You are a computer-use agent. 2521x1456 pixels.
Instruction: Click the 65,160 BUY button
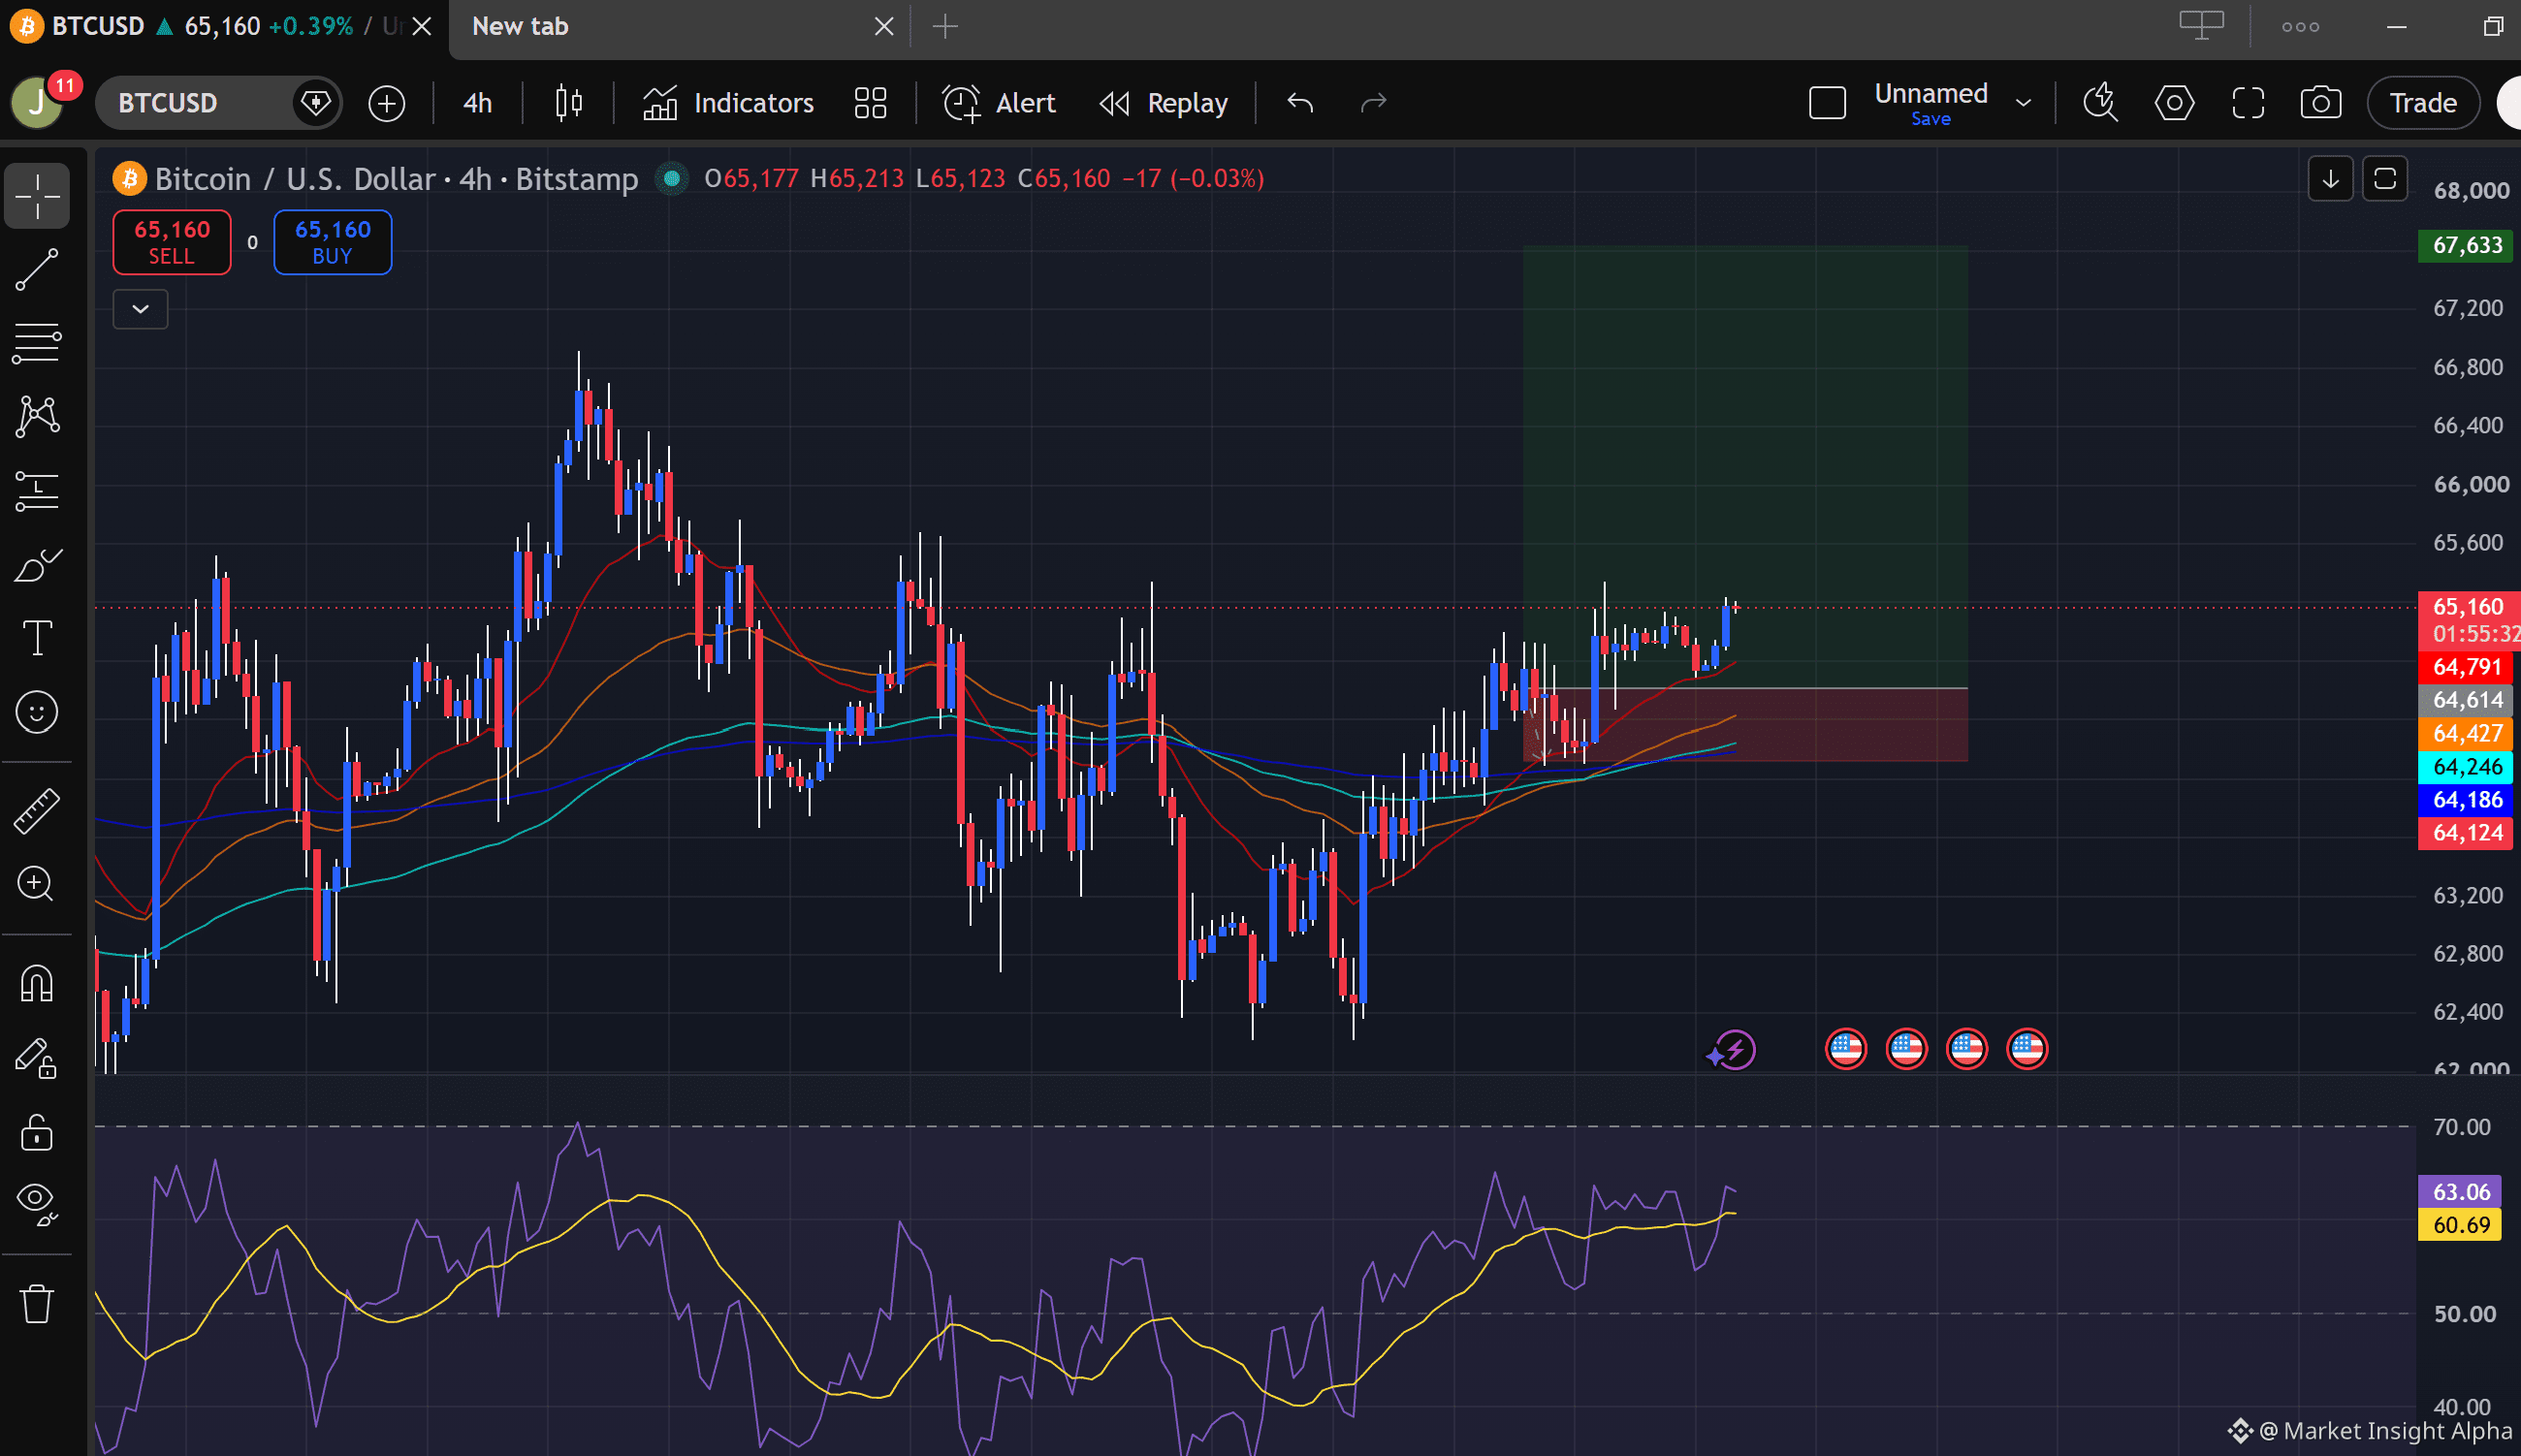click(332, 242)
